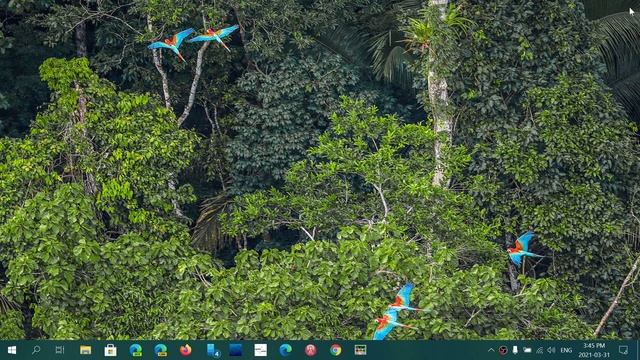The height and width of the screenshot is (360, 640).
Task: Open the dark blue square app icon
Action: [x=236, y=350]
